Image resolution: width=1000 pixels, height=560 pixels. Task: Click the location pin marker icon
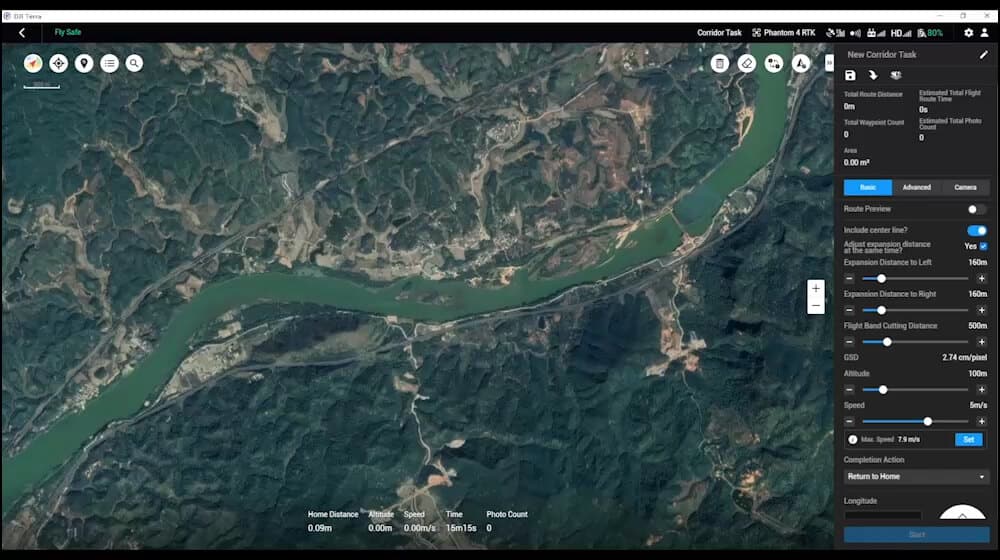[84, 63]
